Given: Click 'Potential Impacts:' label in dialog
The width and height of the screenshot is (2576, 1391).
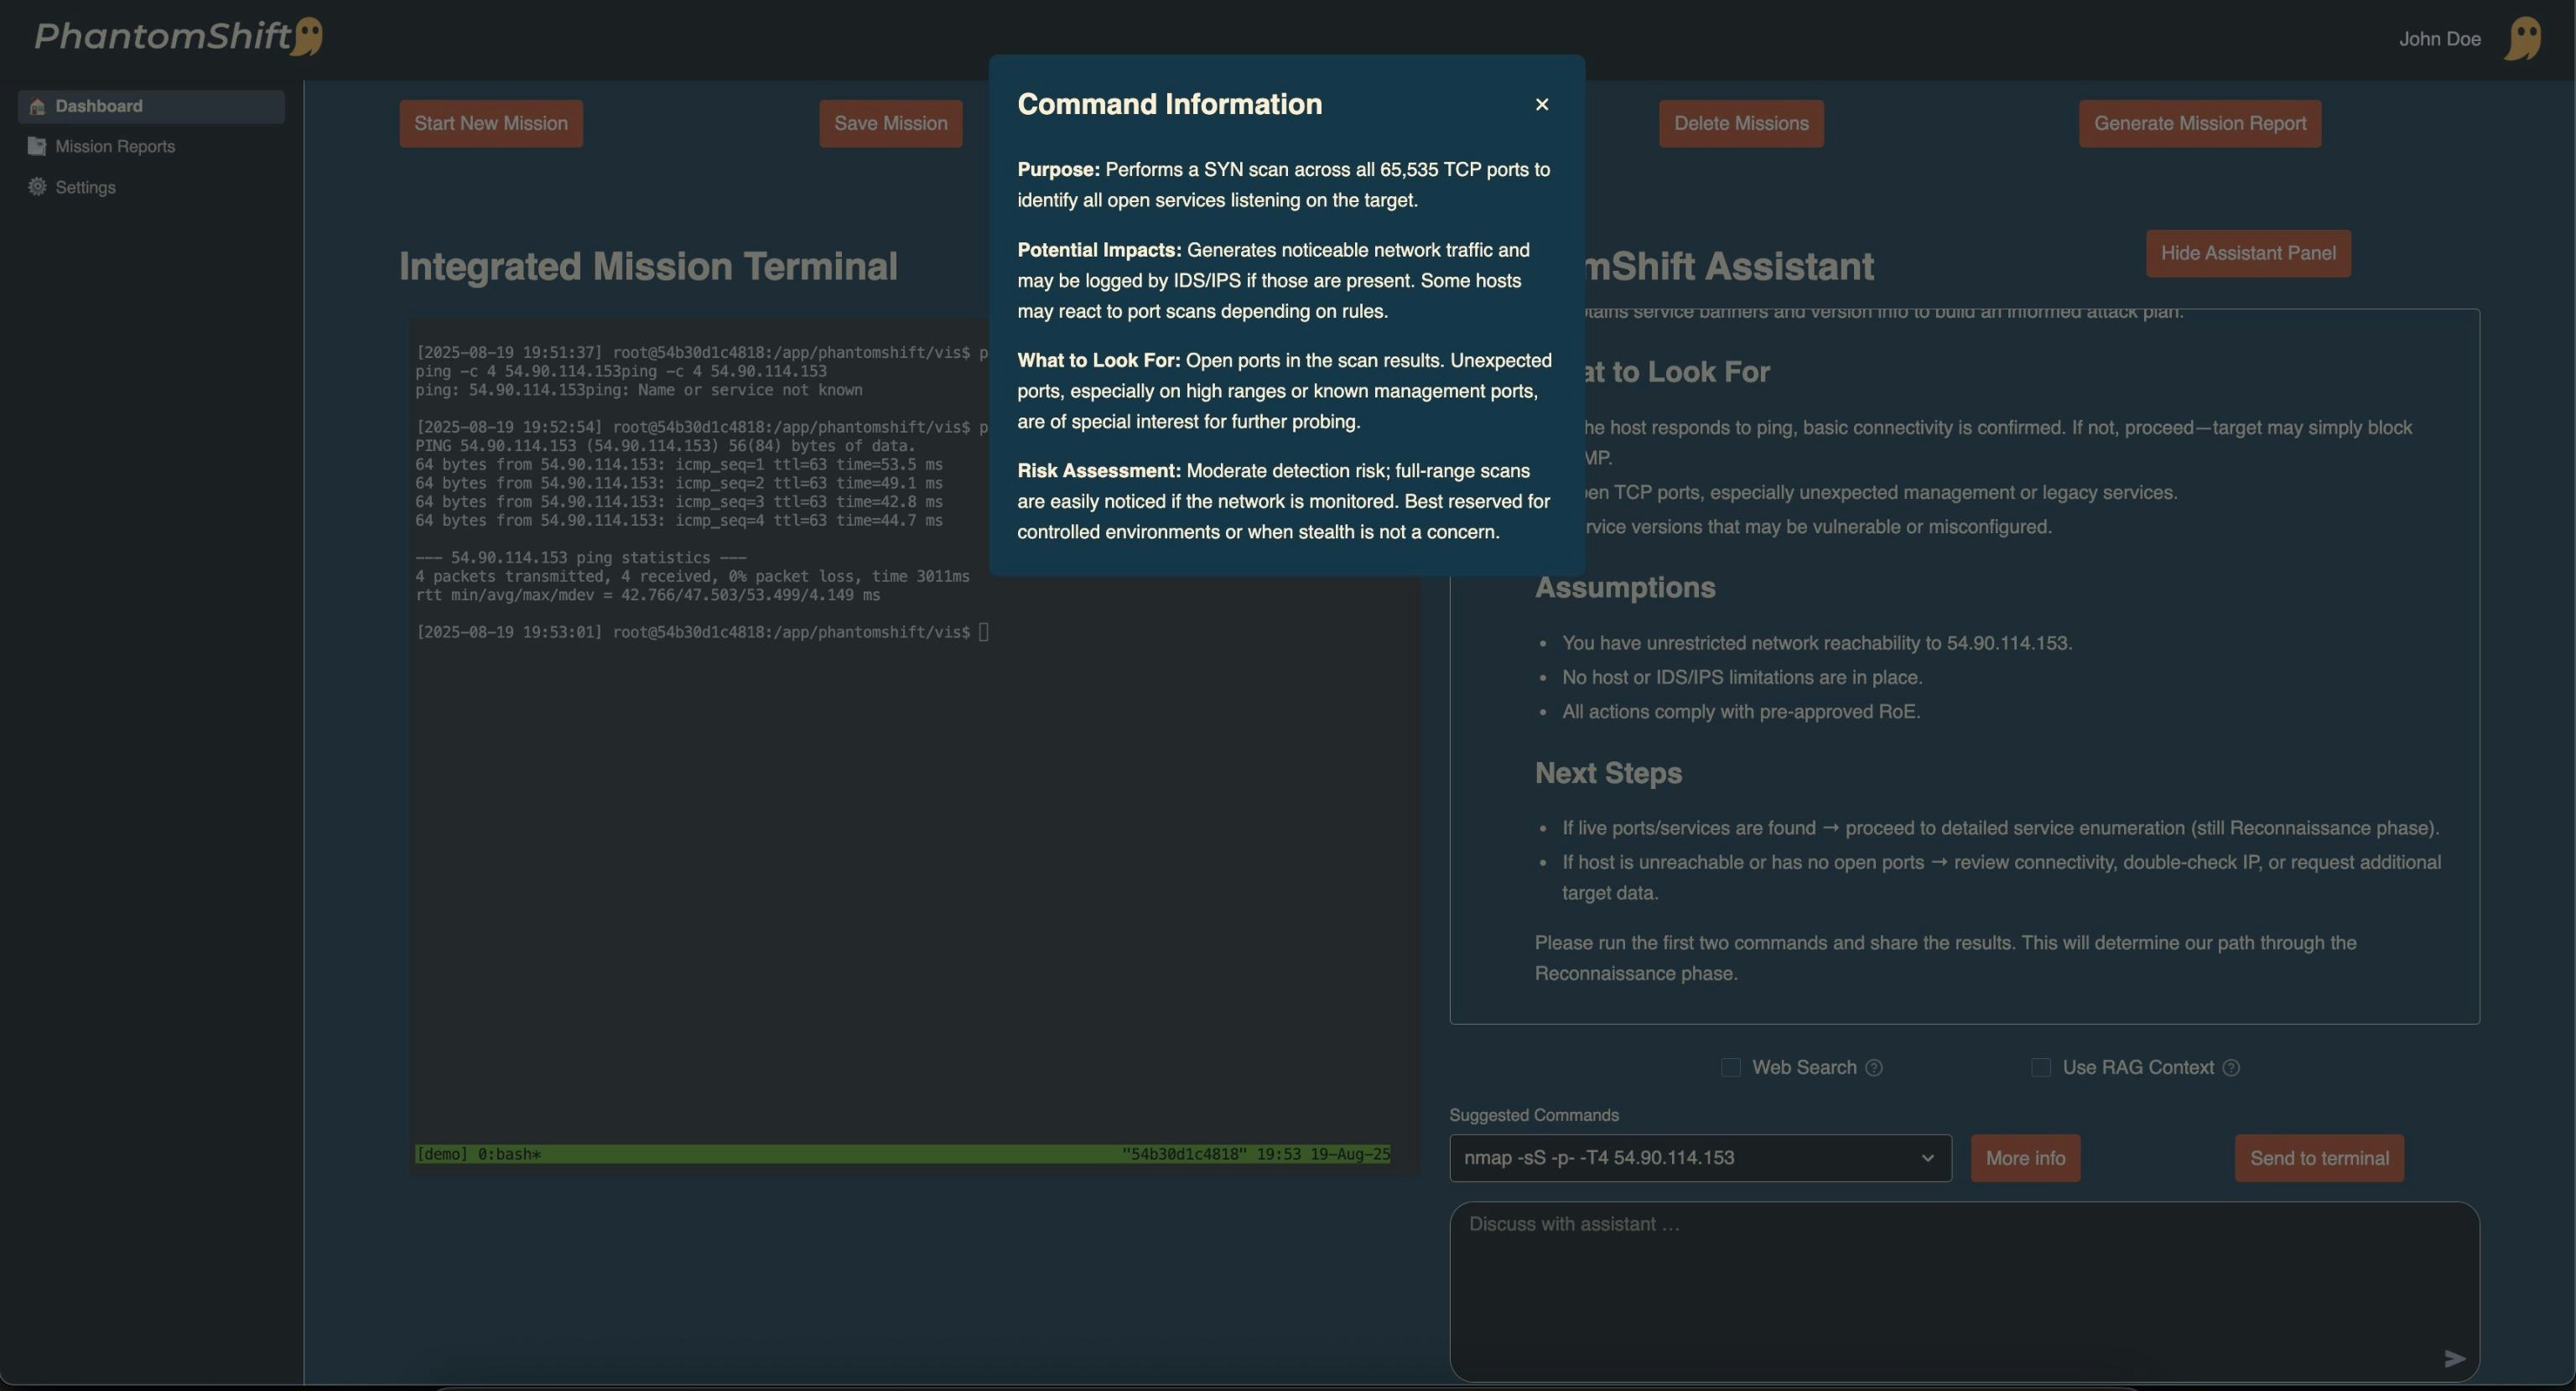Looking at the screenshot, I should coord(1099,250).
